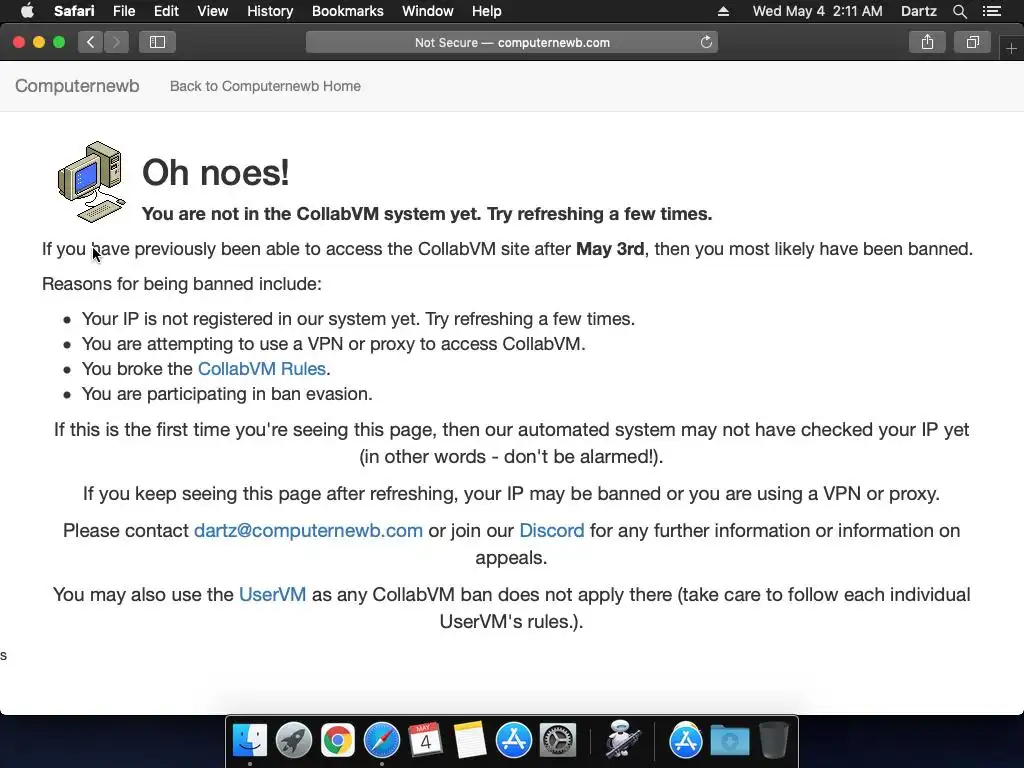Open a new tab with plus button
This screenshot has height=768, width=1024.
[x=1012, y=48]
